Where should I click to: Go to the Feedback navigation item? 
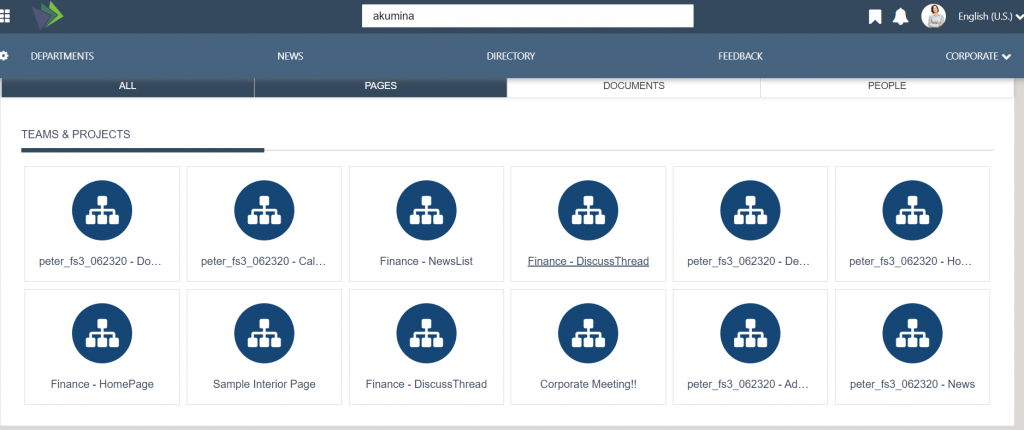coord(740,56)
